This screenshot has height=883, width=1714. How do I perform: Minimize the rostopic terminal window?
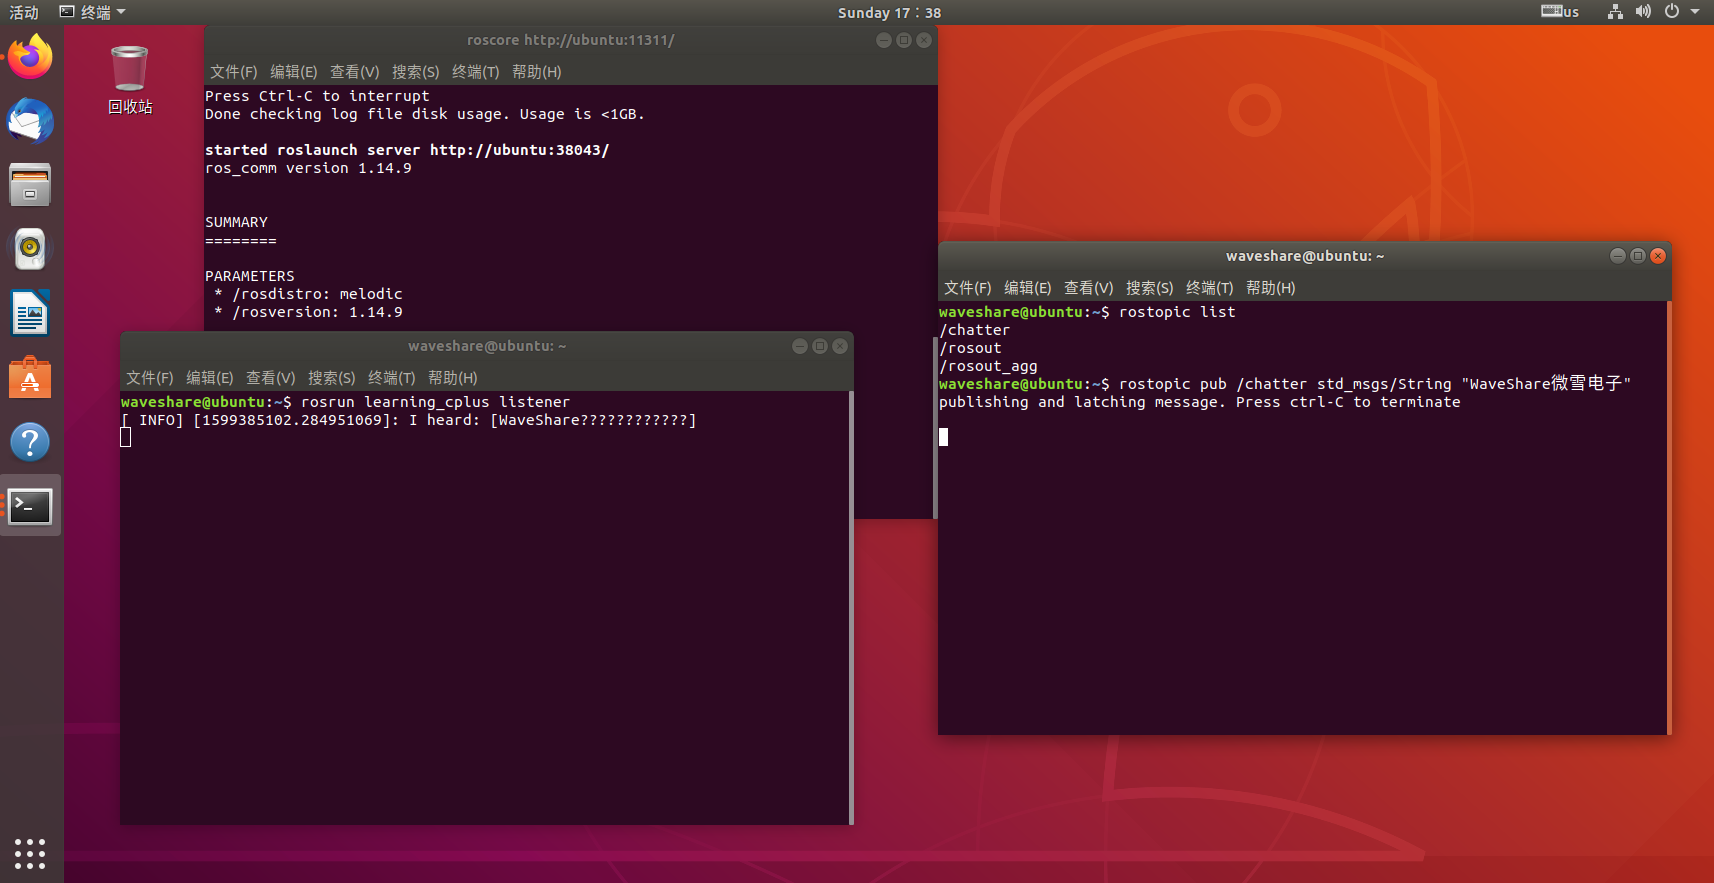pos(1618,256)
